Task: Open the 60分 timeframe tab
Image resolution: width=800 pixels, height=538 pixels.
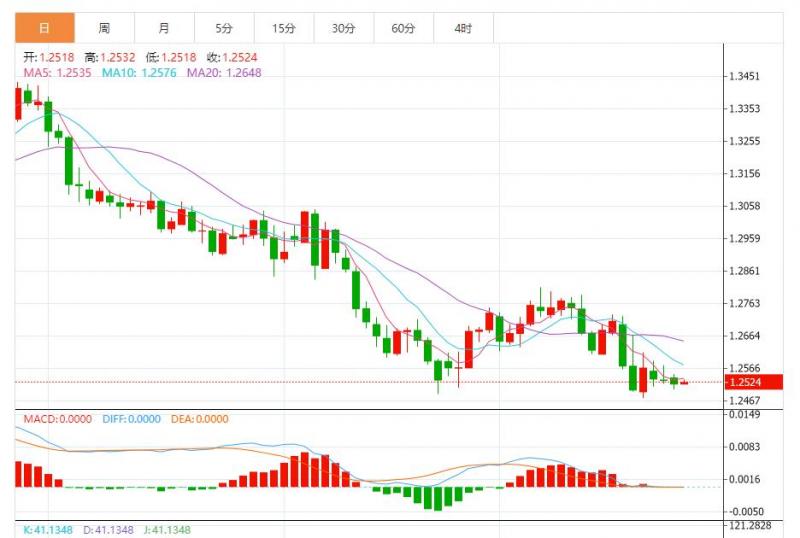Action: click(x=403, y=28)
